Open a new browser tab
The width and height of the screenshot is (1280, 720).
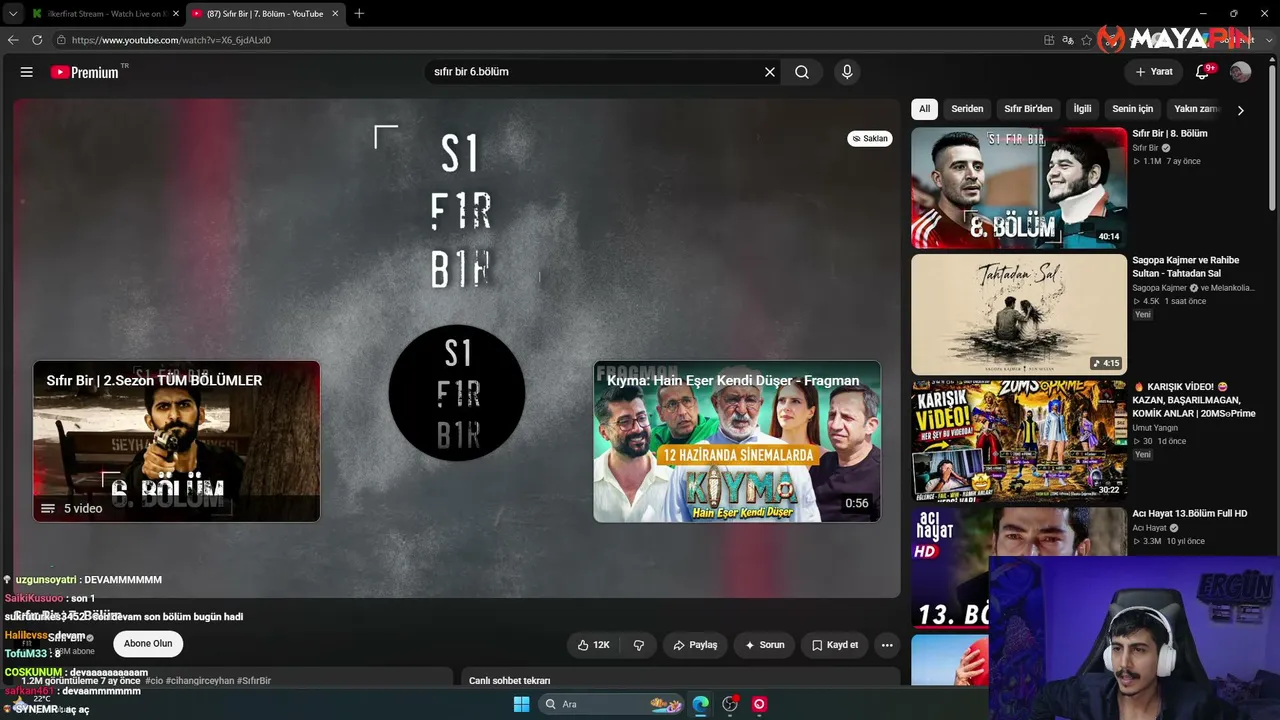(359, 13)
